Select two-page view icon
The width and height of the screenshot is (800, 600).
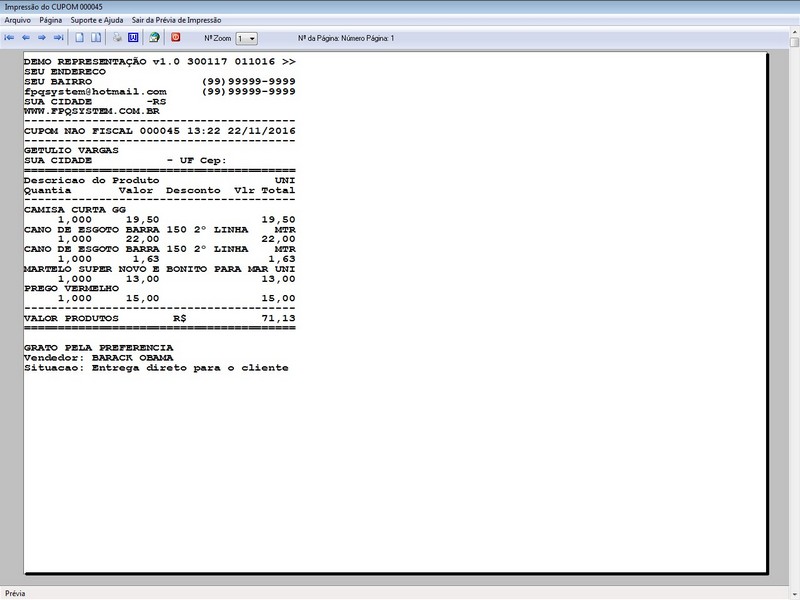click(x=96, y=38)
